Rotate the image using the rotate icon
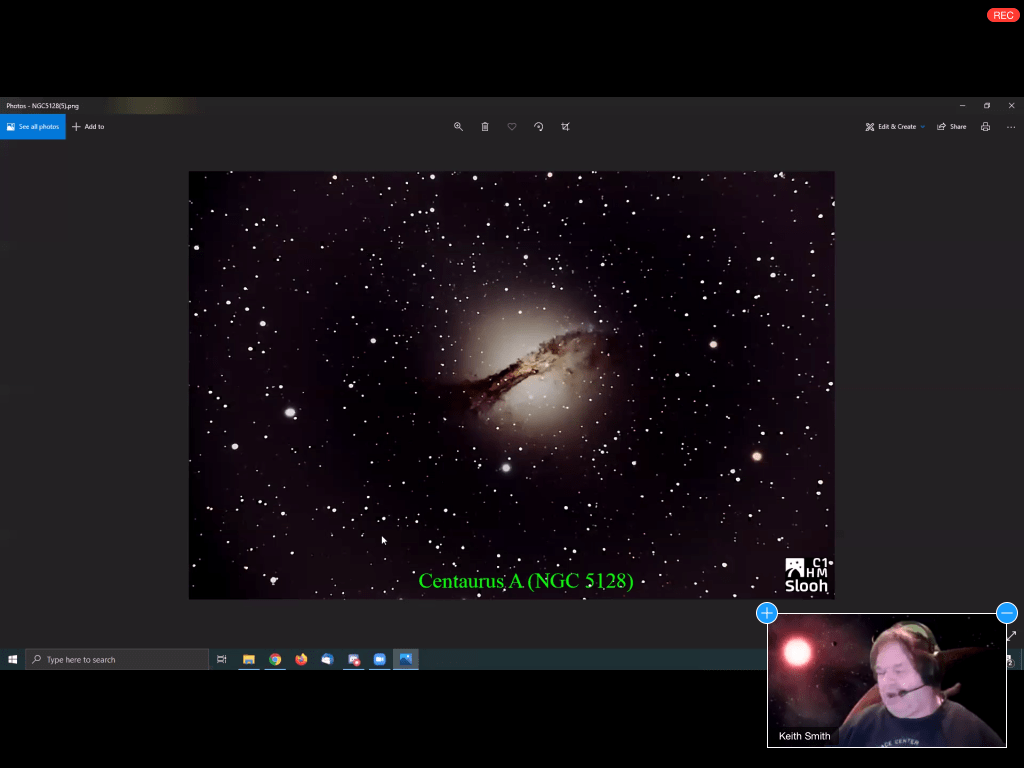 [x=539, y=127]
